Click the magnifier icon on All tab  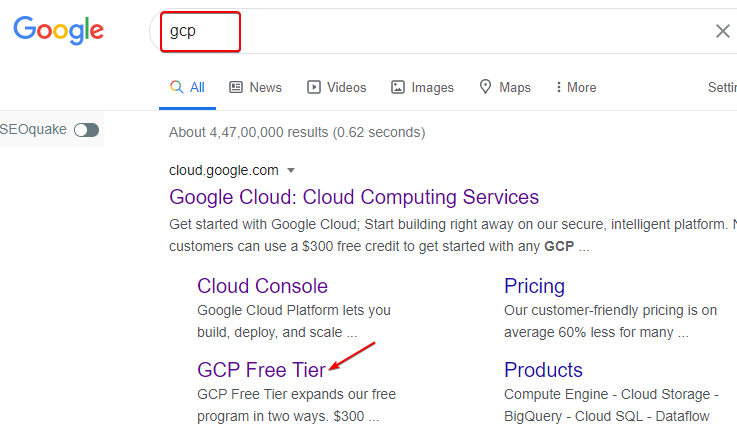click(x=176, y=87)
